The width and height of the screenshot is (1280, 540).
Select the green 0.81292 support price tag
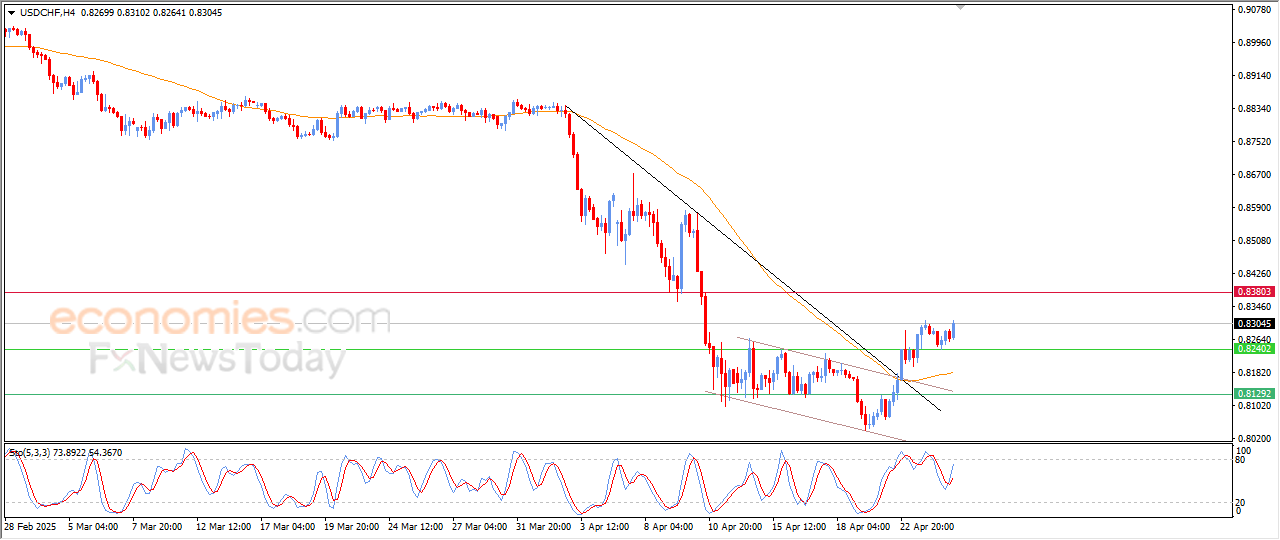[1254, 394]
